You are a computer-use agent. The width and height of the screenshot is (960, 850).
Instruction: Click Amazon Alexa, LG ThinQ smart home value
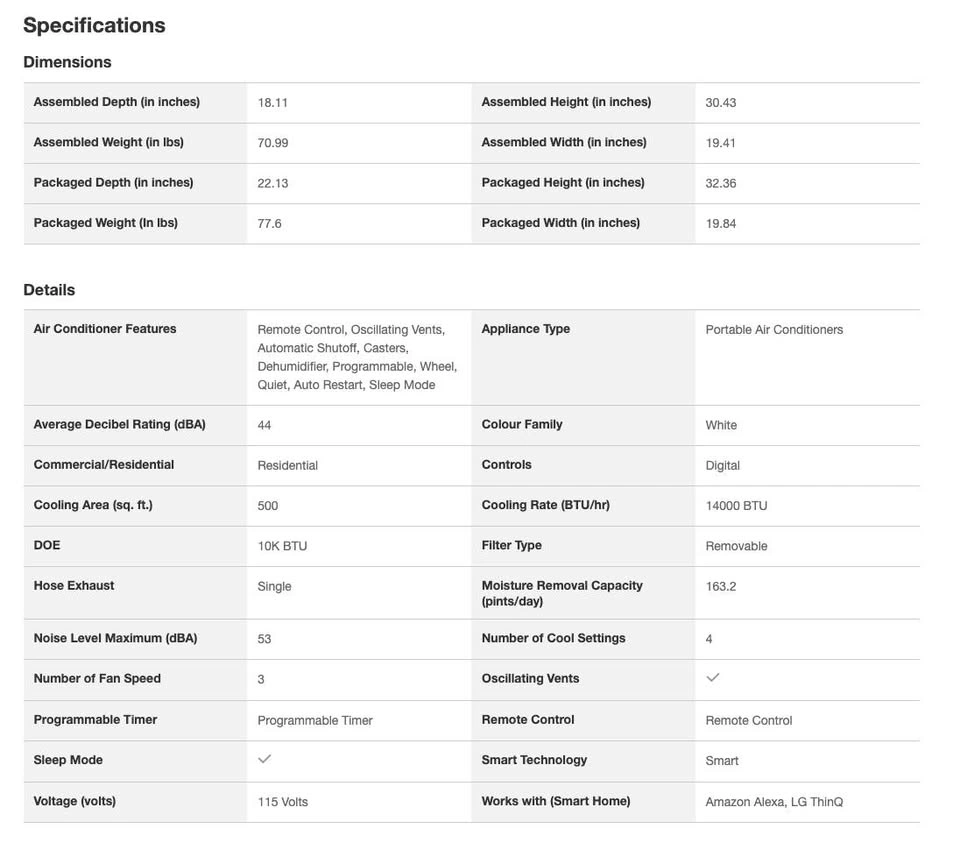coord(774,802)
